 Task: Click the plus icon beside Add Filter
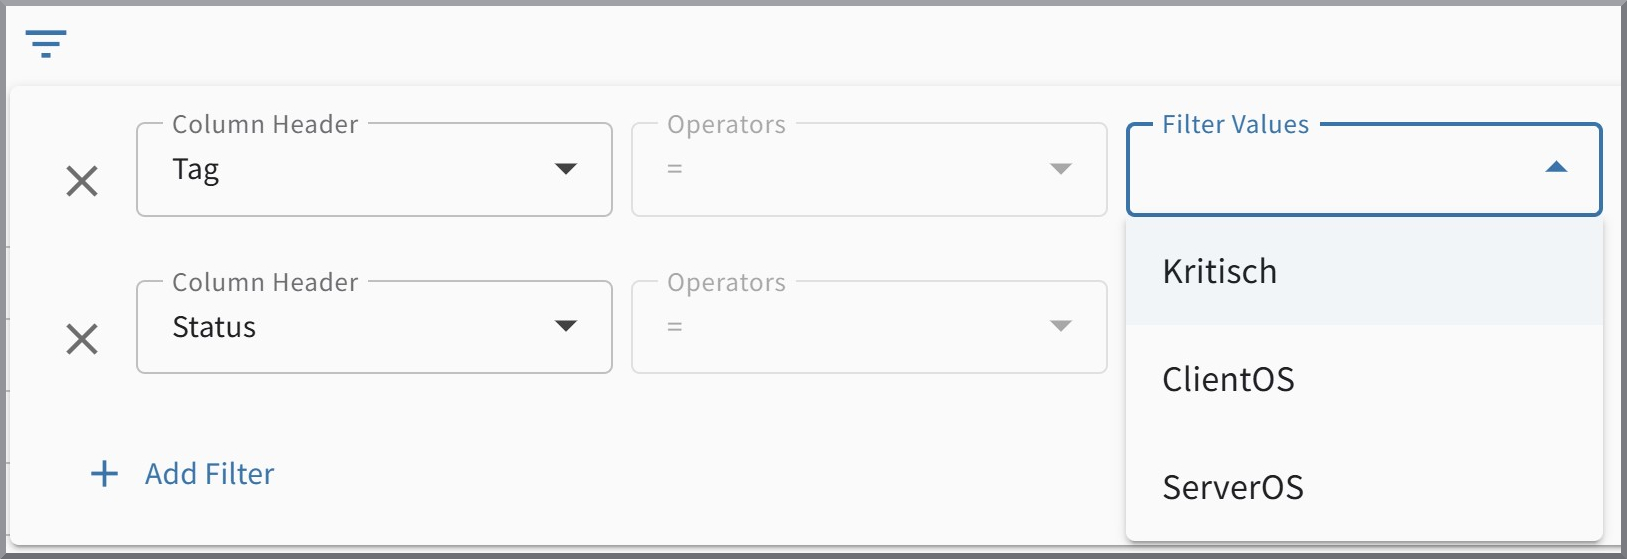[104, 474]
